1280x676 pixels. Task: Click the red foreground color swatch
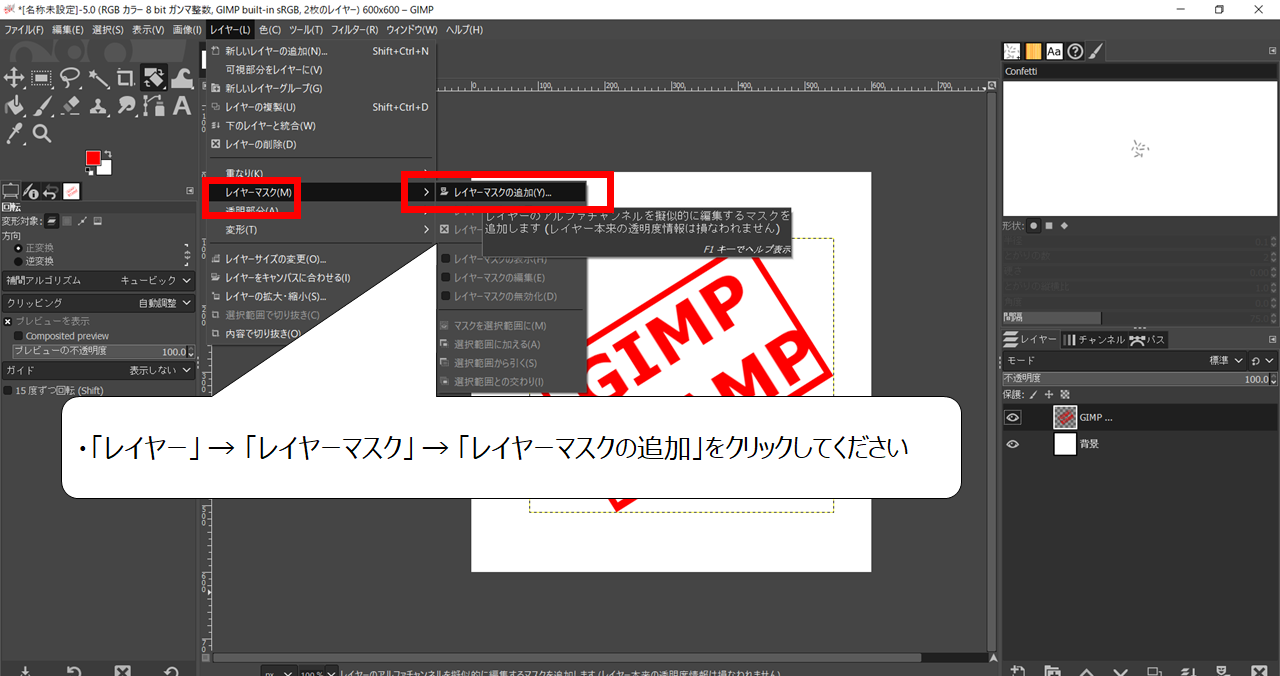(92, 157)
